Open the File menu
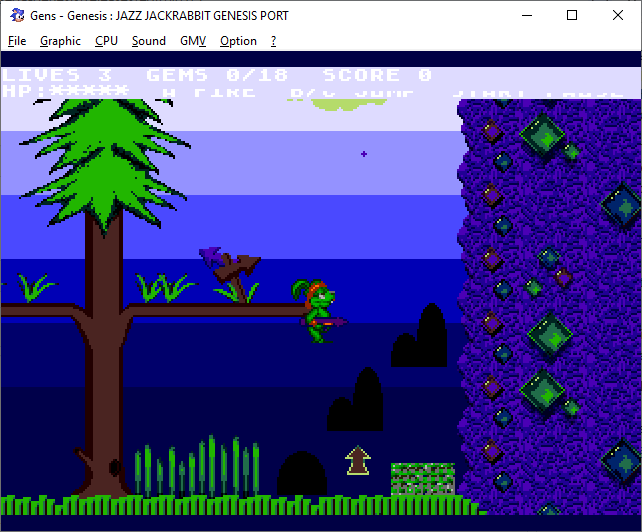This screenshot has height=532, width=642. [17, 41]
